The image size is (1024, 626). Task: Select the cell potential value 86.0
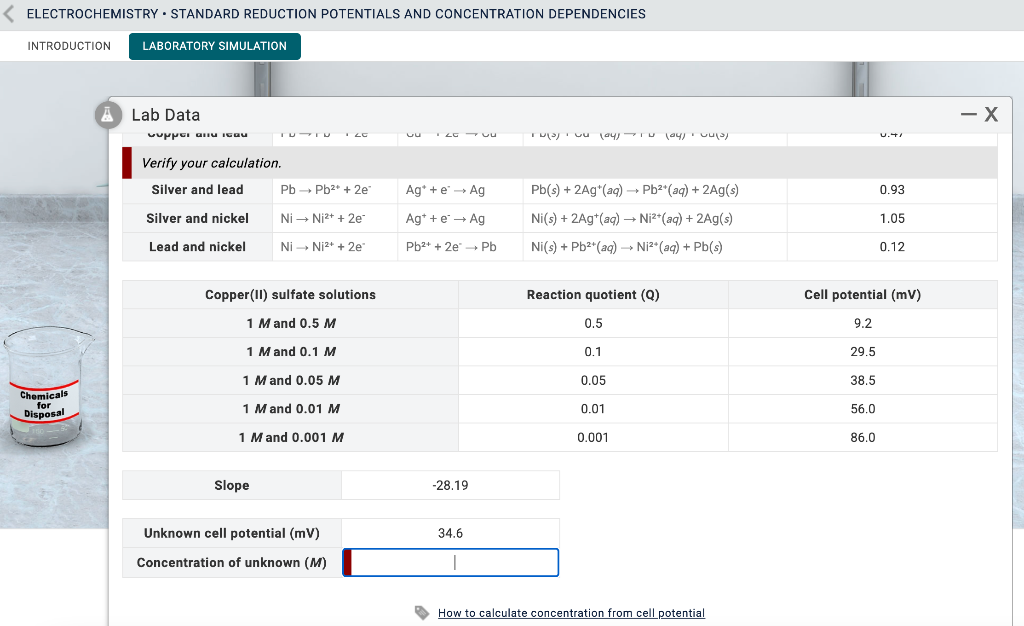click(863, 437)
